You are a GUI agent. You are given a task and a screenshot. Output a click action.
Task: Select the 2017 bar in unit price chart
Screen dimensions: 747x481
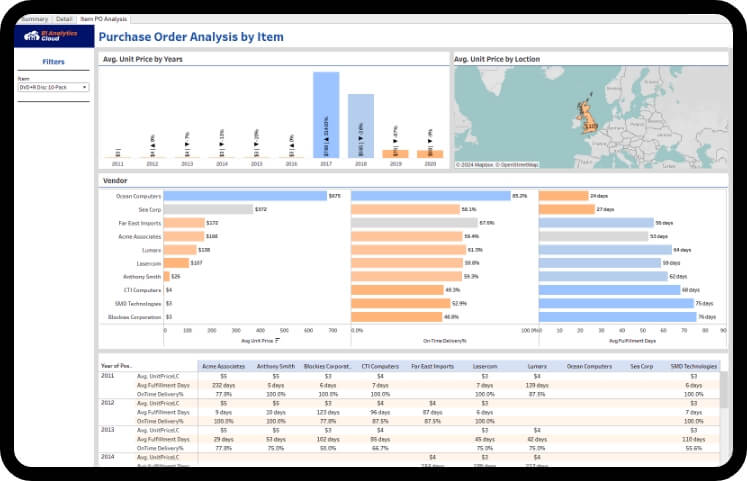pos(326,115)
